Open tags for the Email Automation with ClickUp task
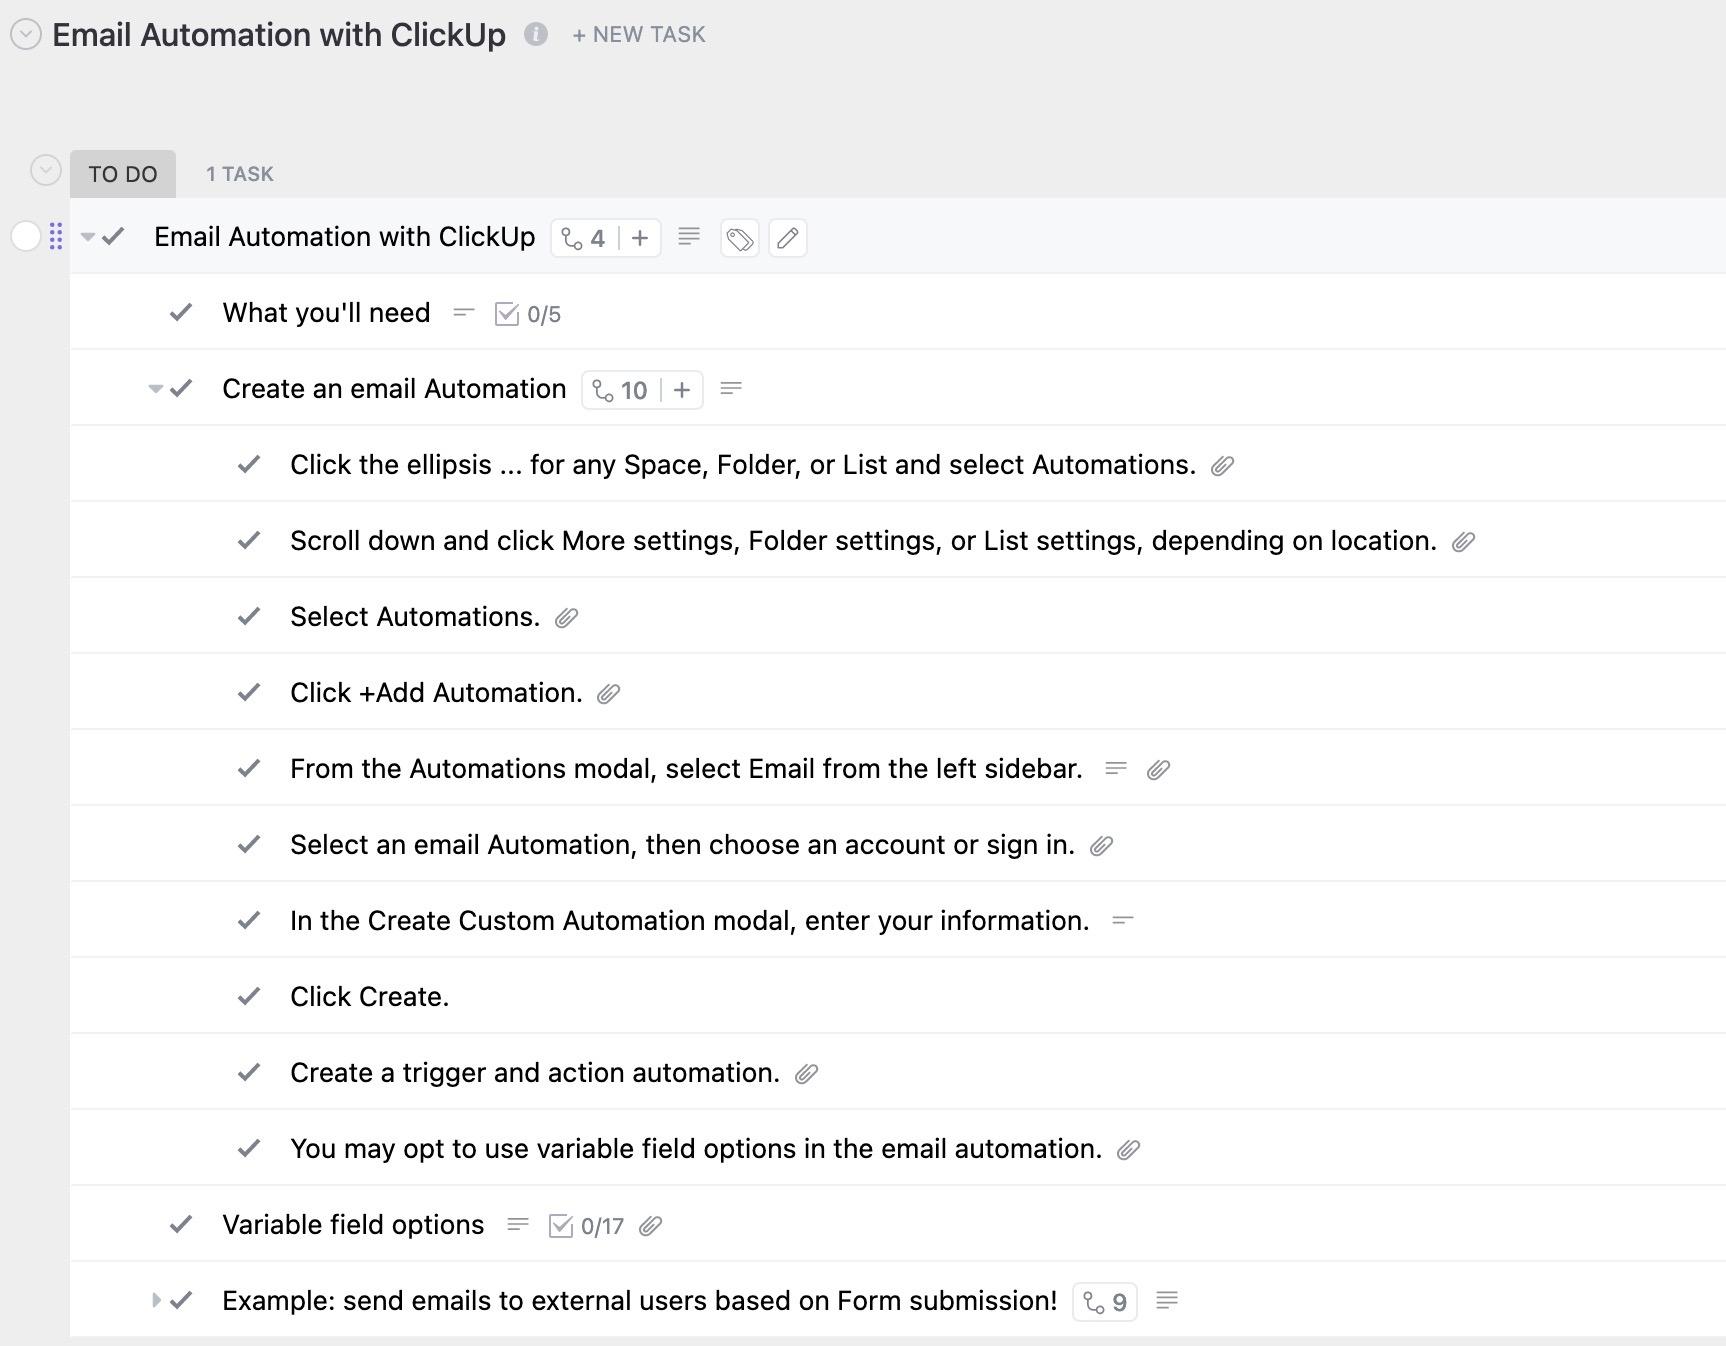Viewport: 1726px width, 1346px height. coord(739,238)
